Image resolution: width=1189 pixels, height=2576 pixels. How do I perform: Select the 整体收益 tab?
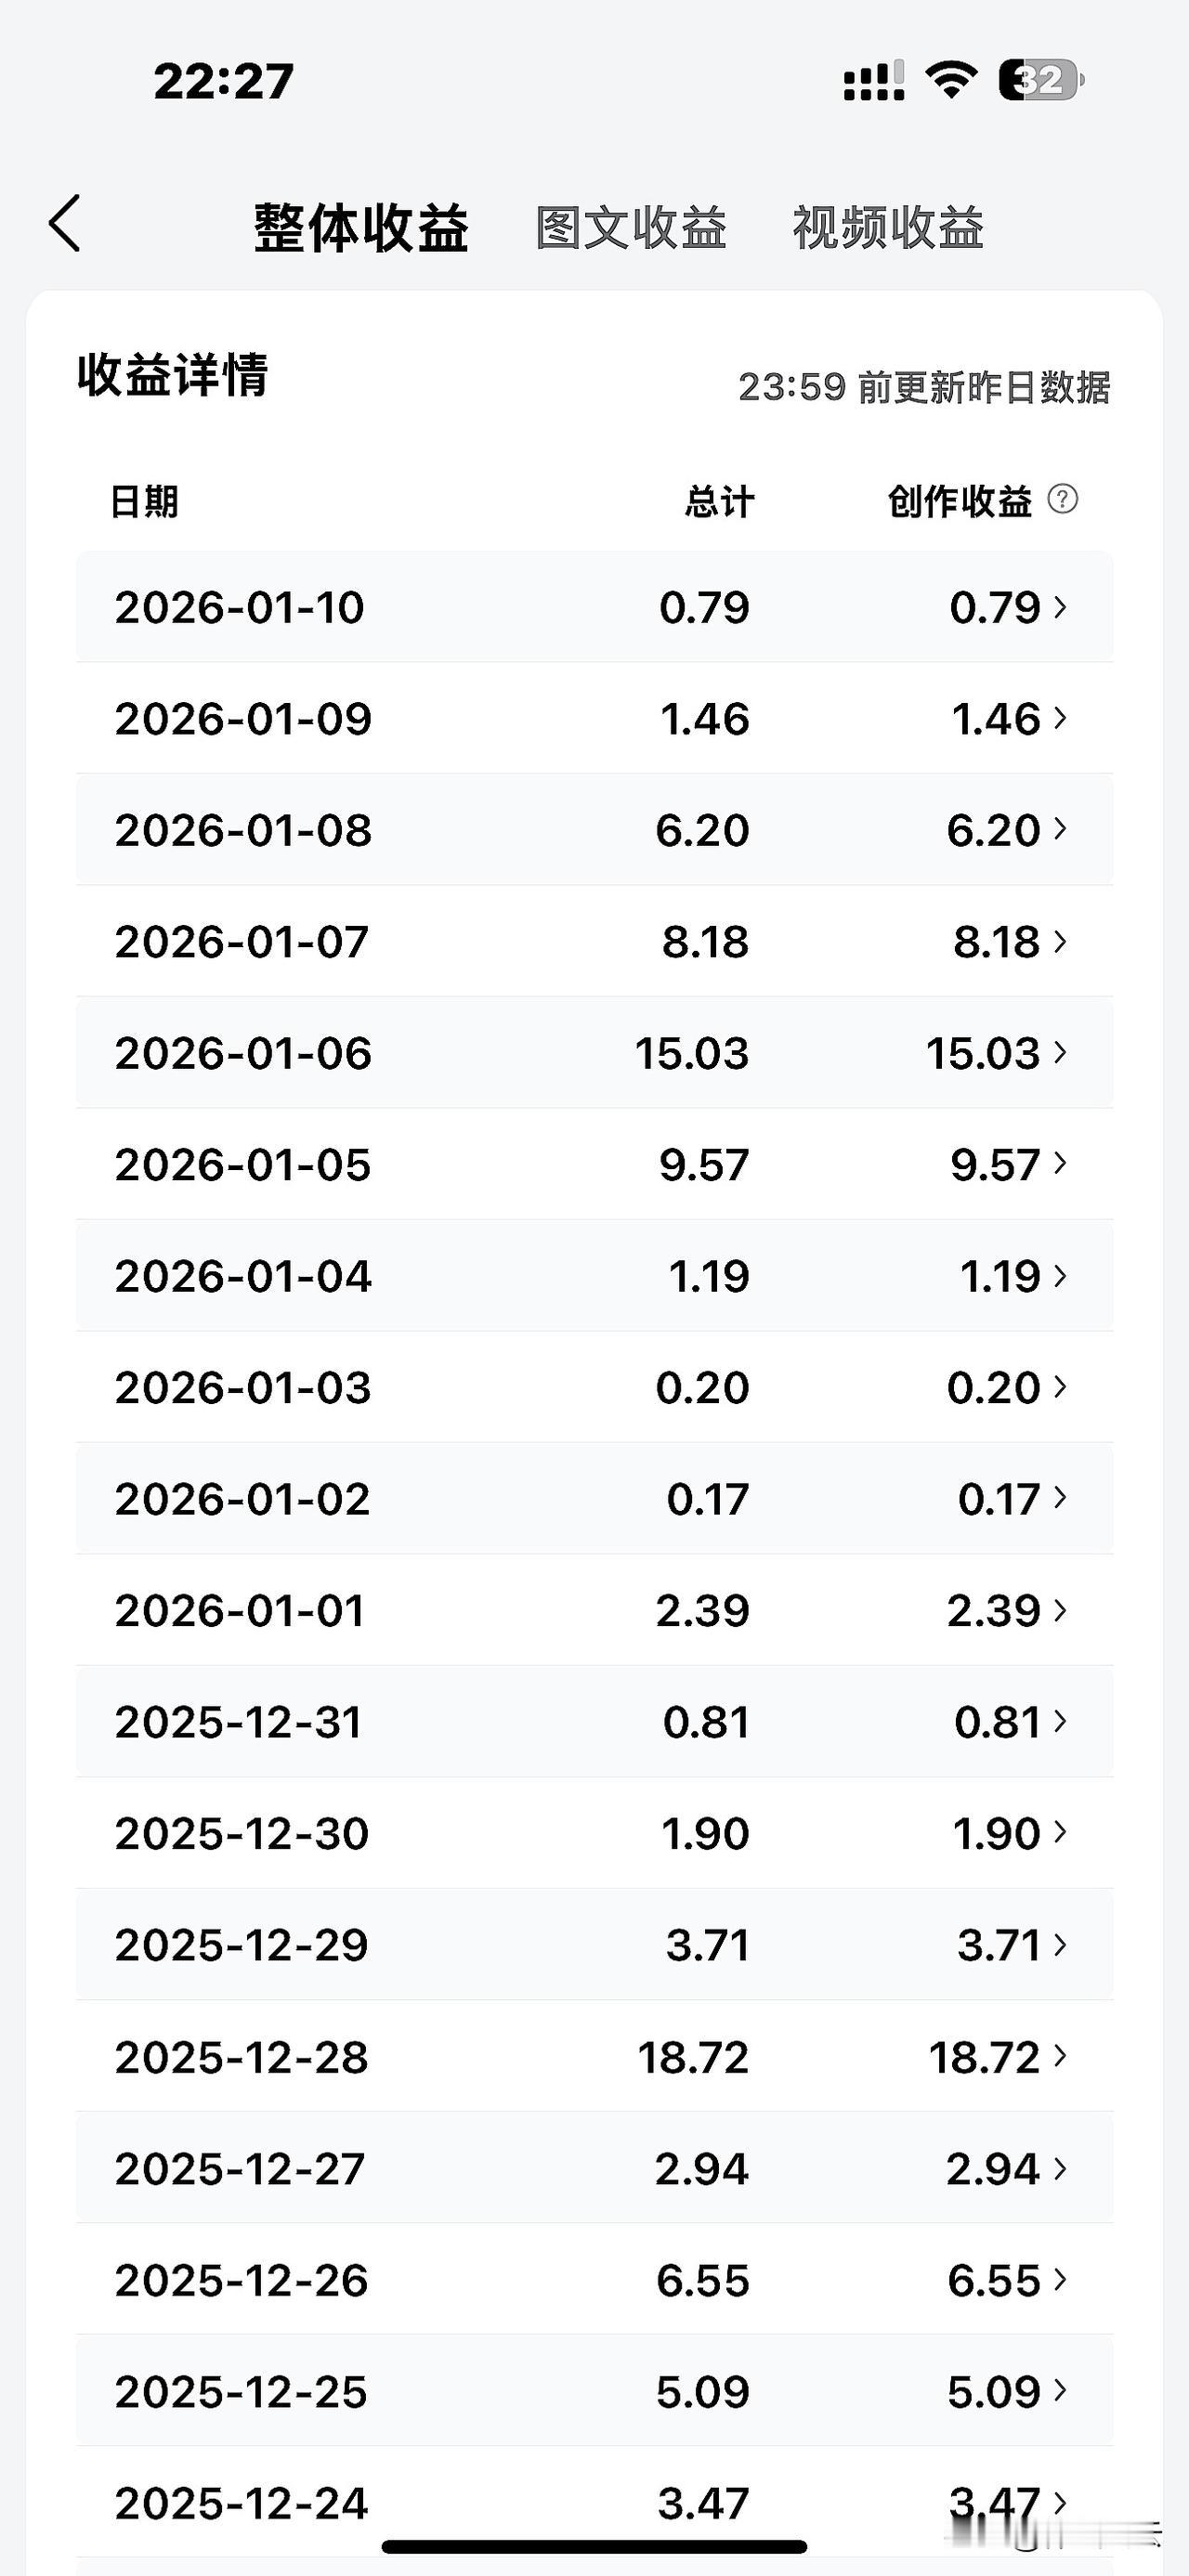point(361,228)
